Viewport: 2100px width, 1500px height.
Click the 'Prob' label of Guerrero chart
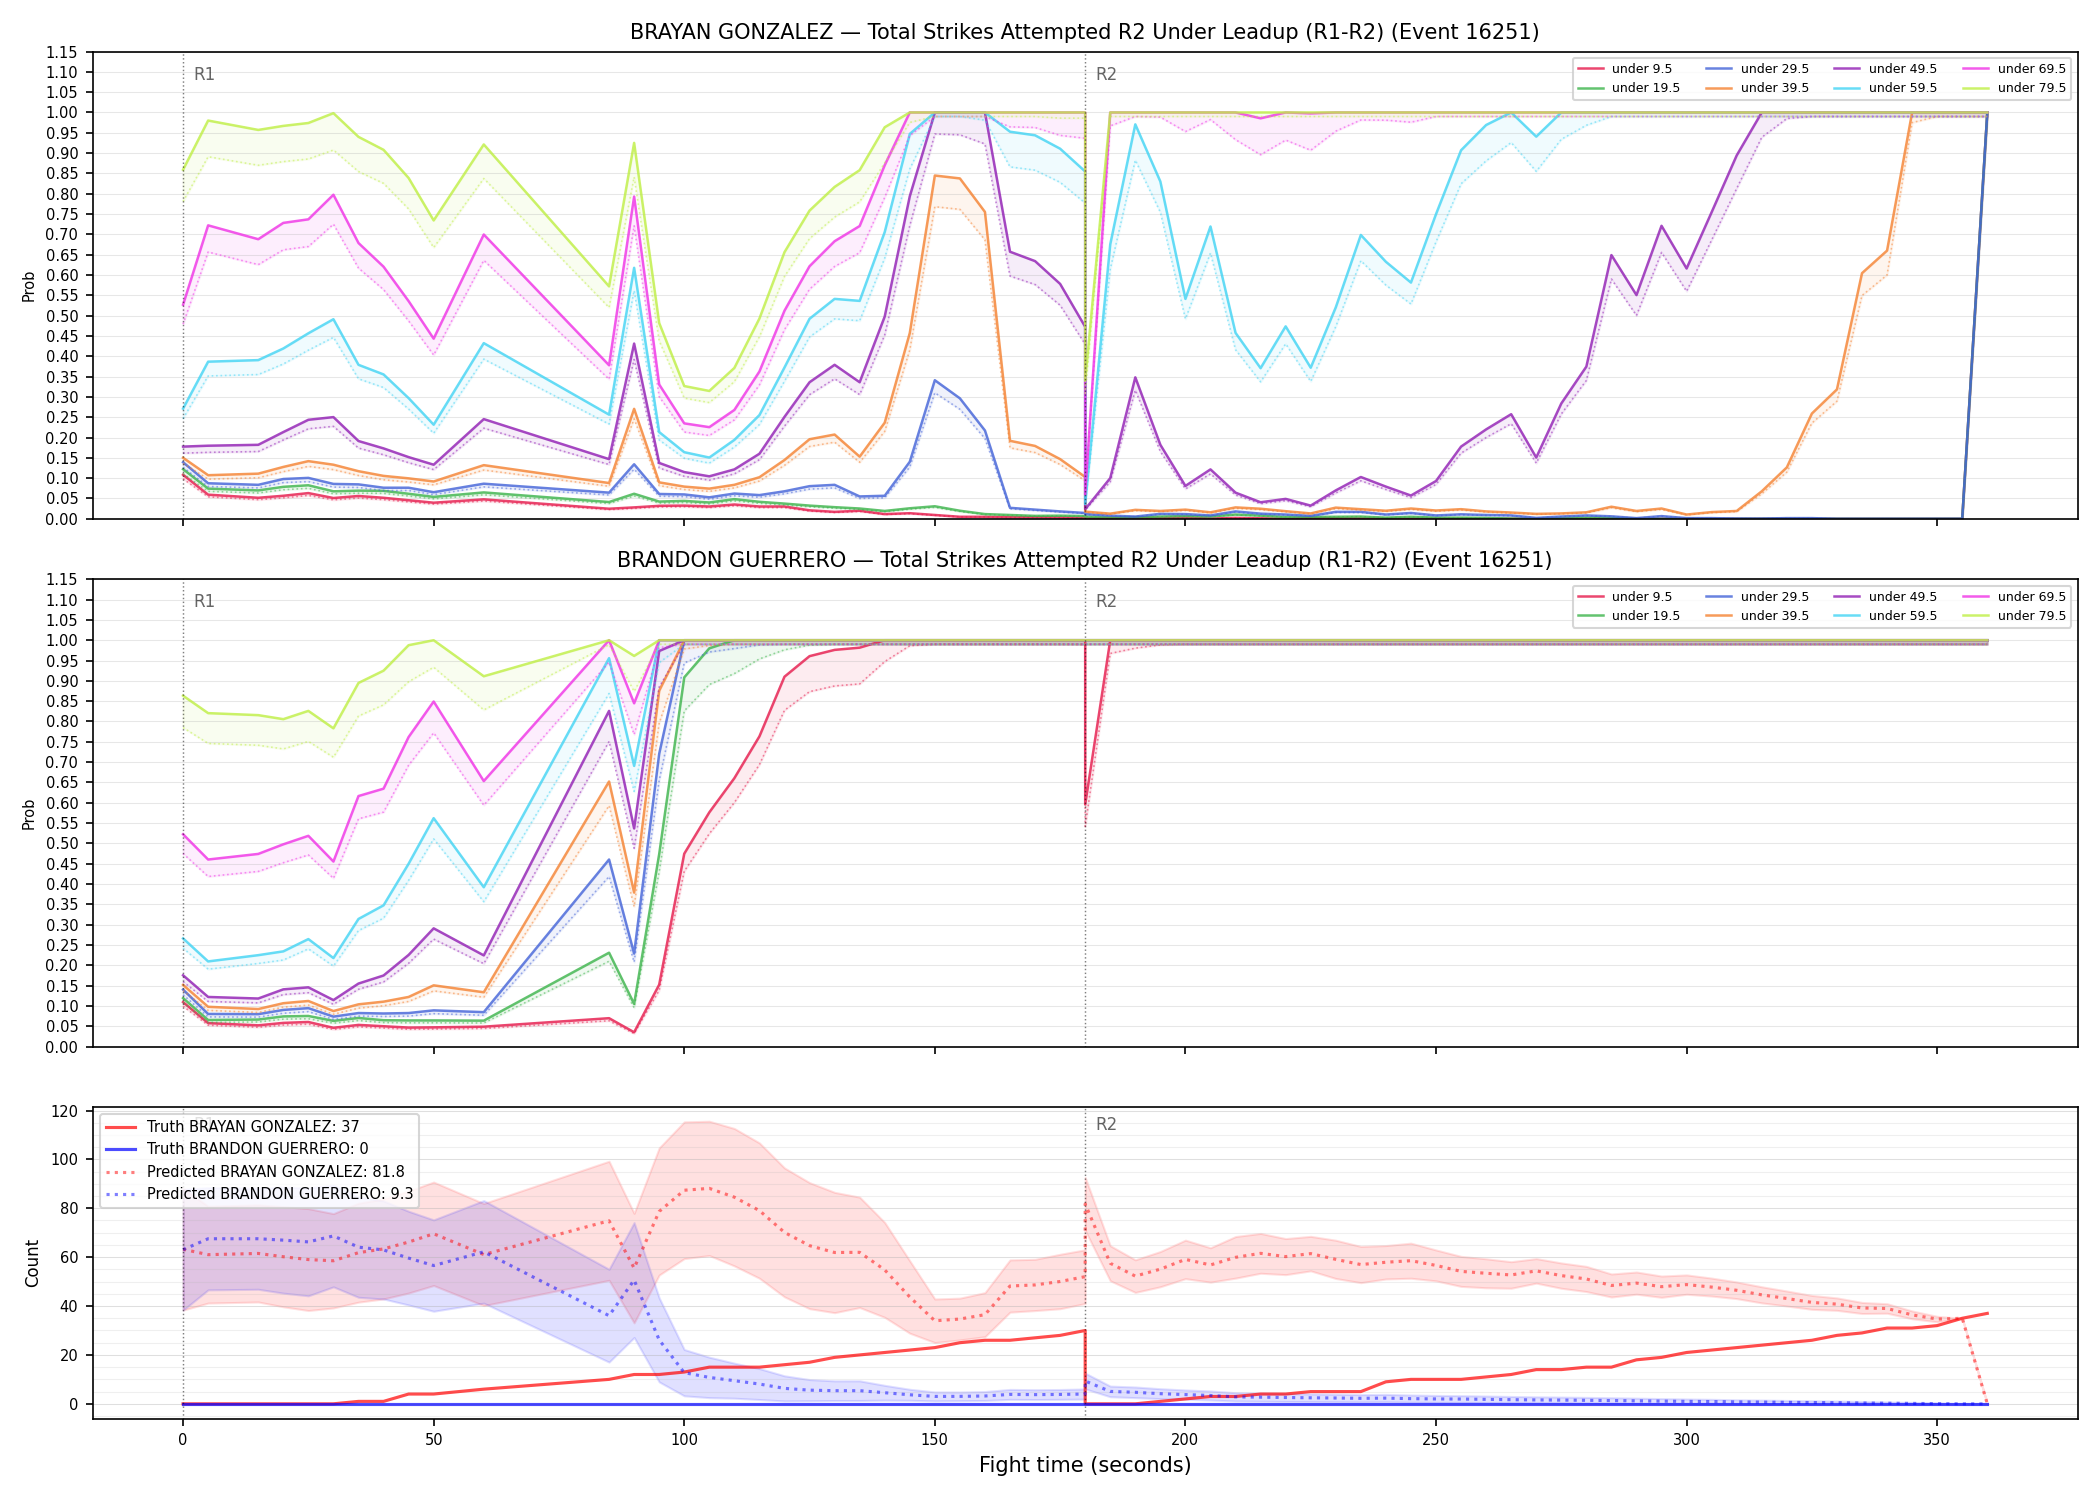coord(29,814)
